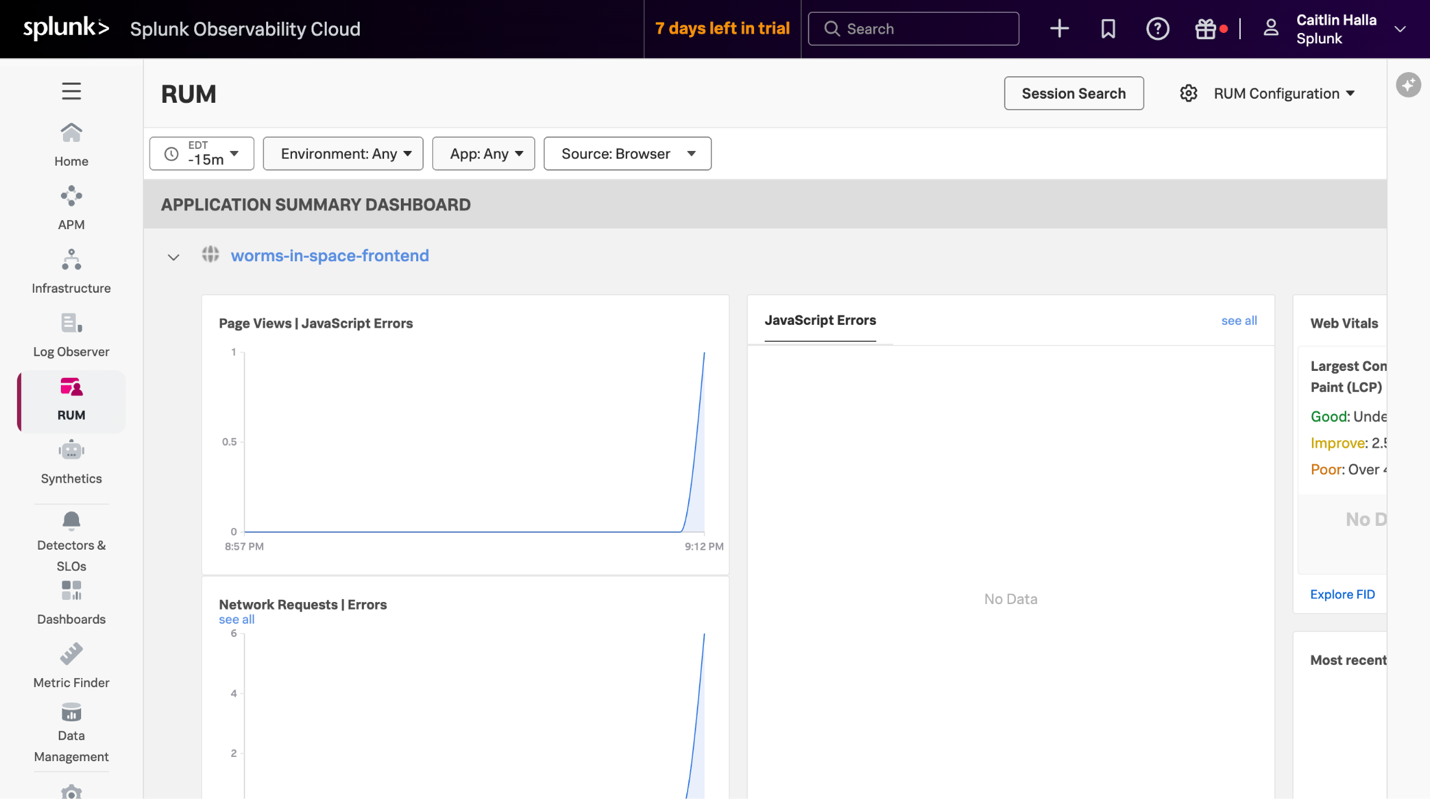Click the 7 days left in trial text
The width and height of the screenshot is (1430, 799).
[x=722, y=28]
